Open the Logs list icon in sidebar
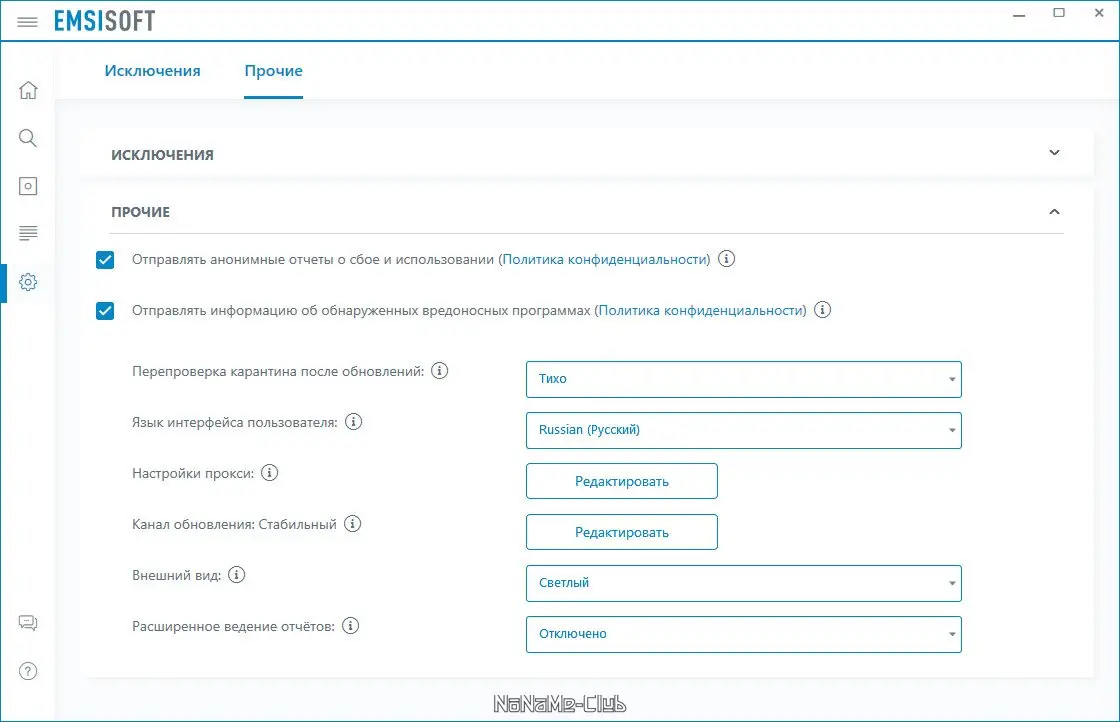 click(x=28, y=233)
